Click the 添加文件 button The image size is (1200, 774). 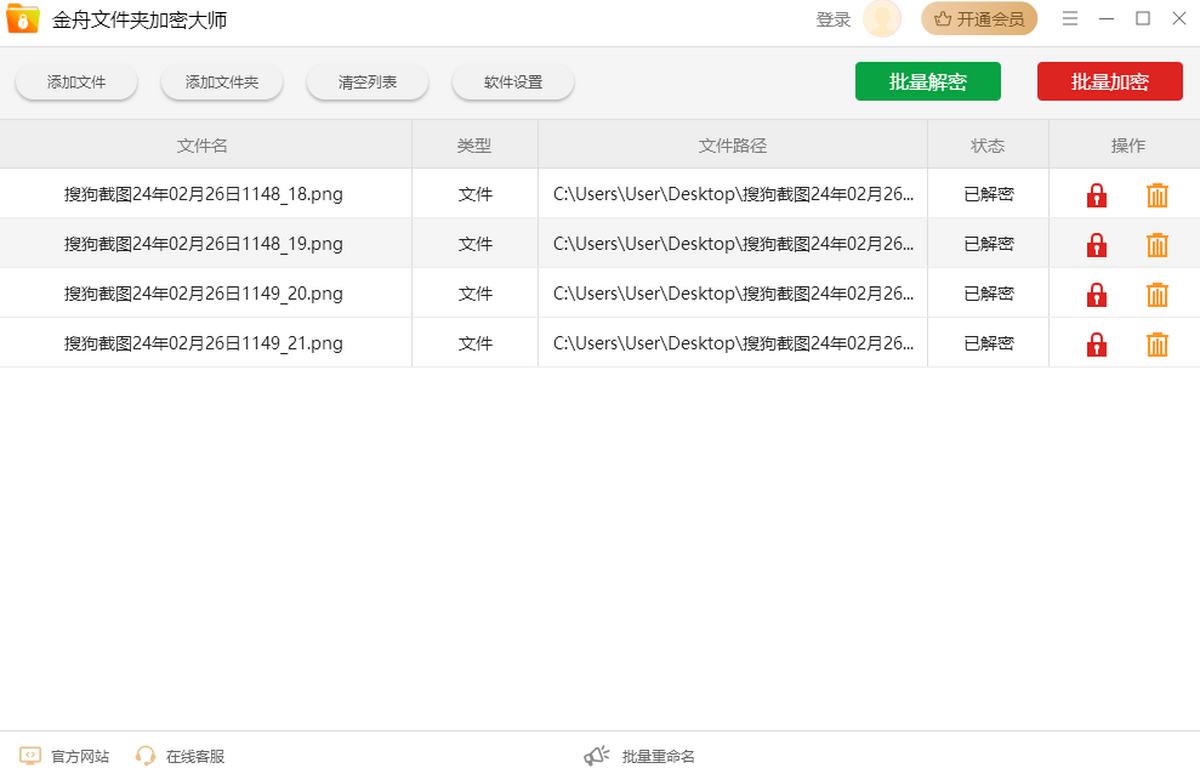click(76, 83)
